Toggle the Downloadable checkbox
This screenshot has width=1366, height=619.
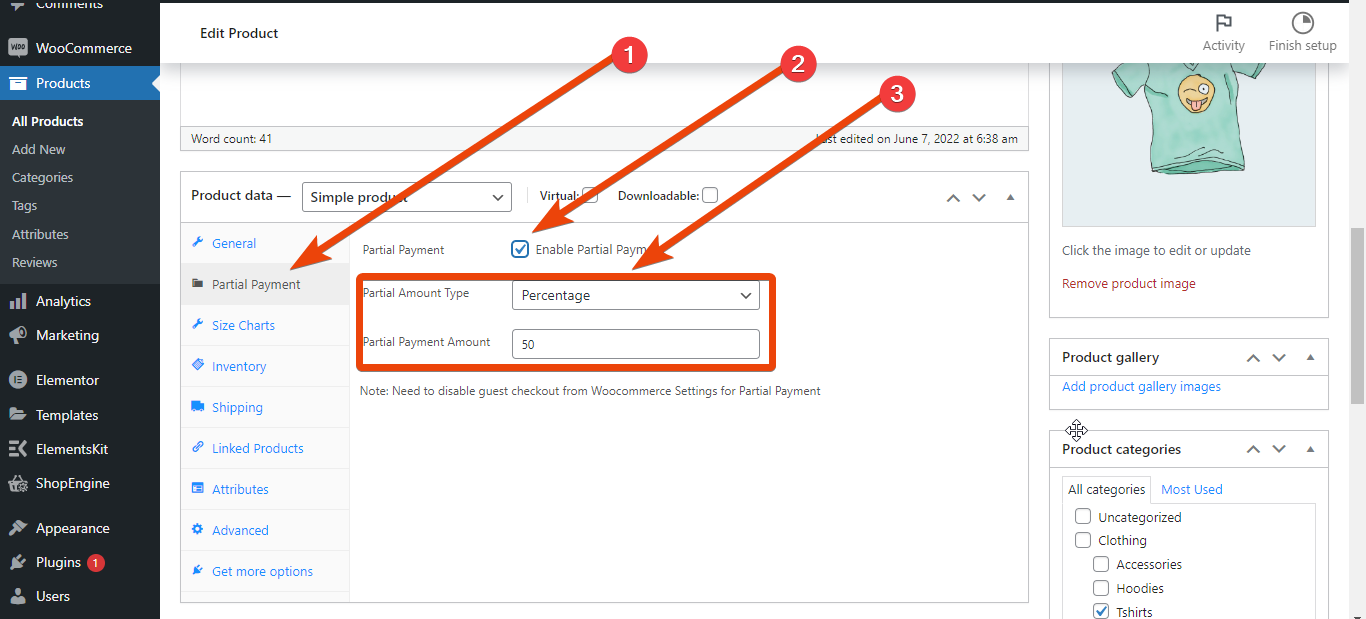point(710,195)
